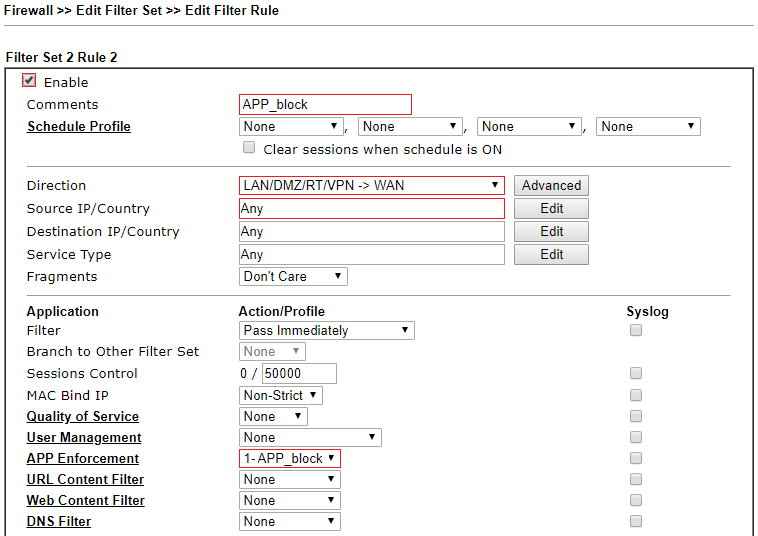Open the Direction dropdown
758x536 pixels.
[371, 186]
